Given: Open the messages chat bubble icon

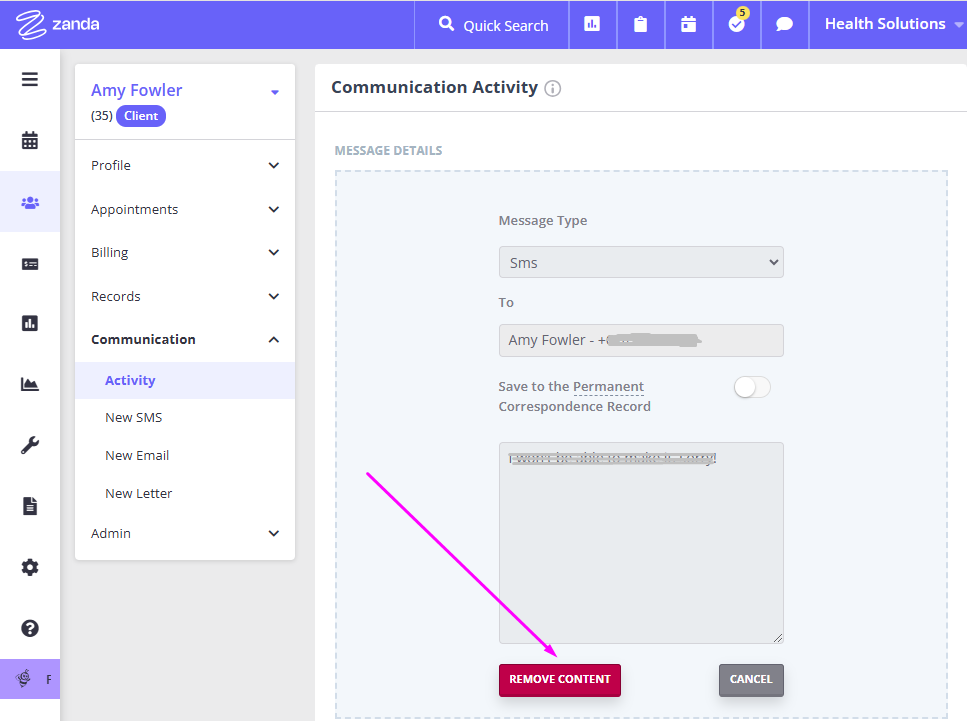Looking at the screenshot, I should tap(785, 25).
